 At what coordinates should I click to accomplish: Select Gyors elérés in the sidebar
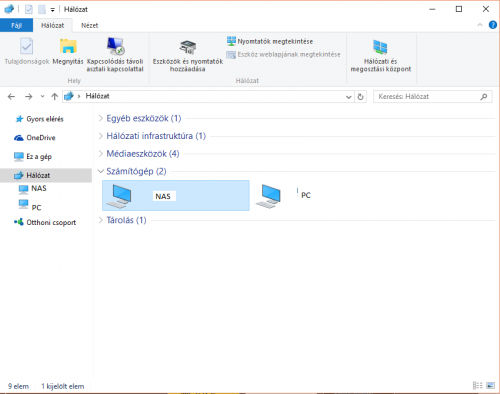click(x=39, y=119)
